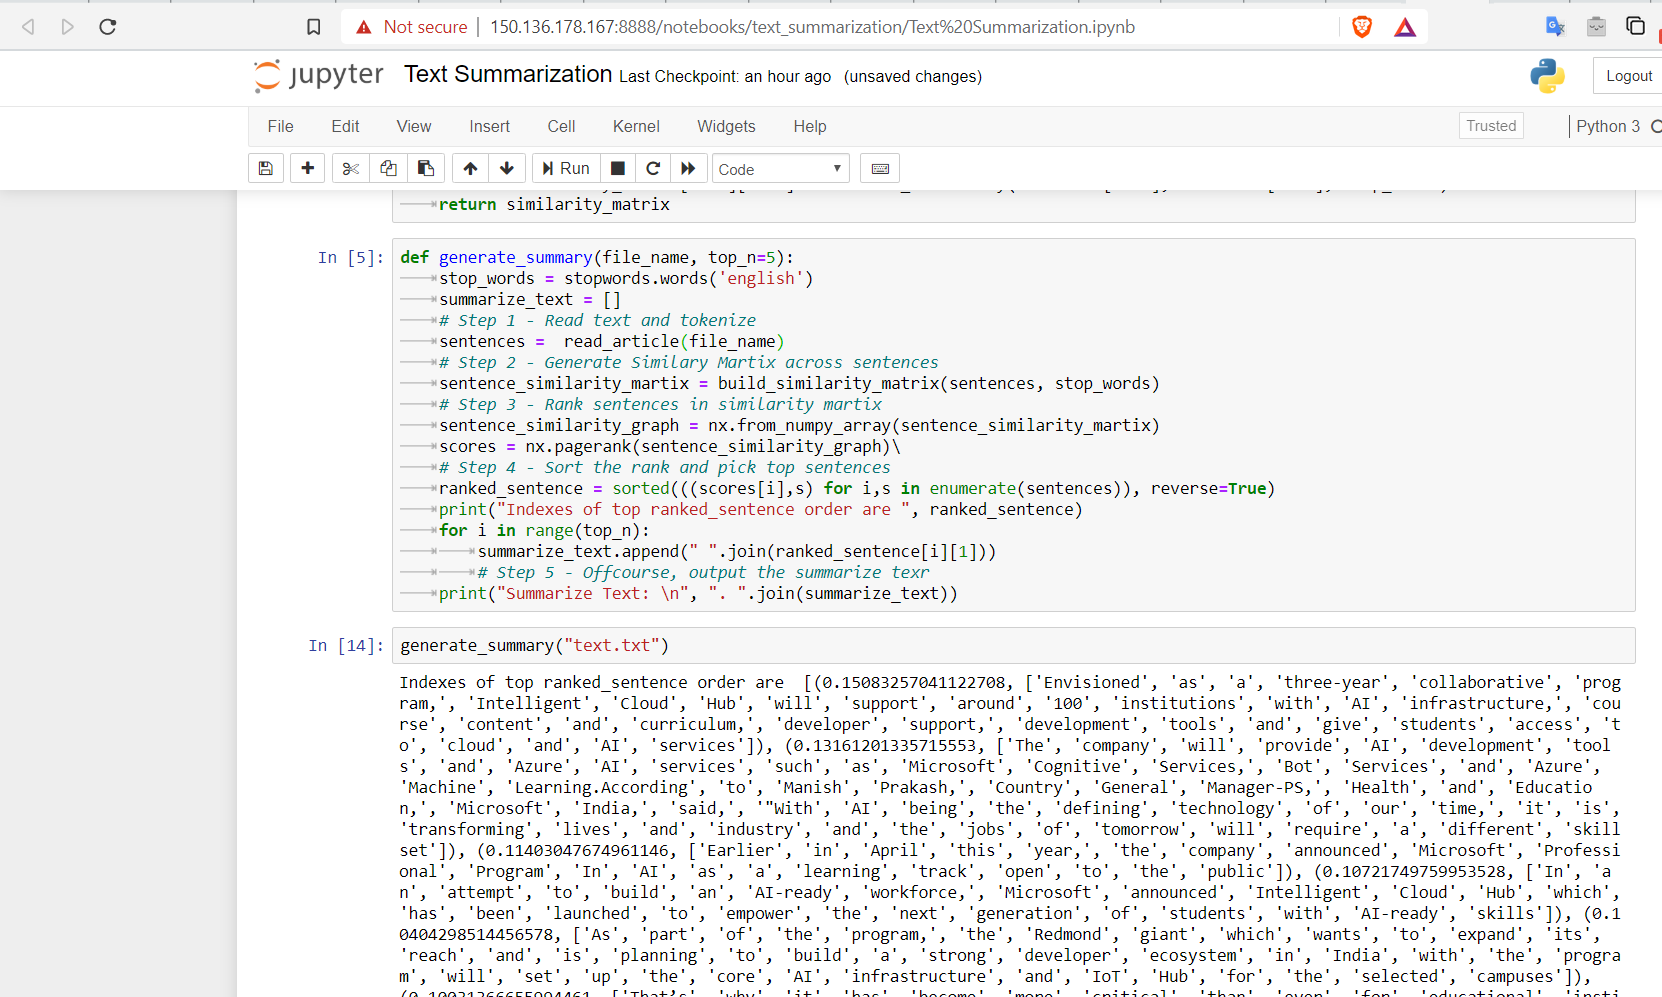Rename notebook via Text Summarization title
The height and width of the screenshot is (997, 1662).
click(508, 74)
